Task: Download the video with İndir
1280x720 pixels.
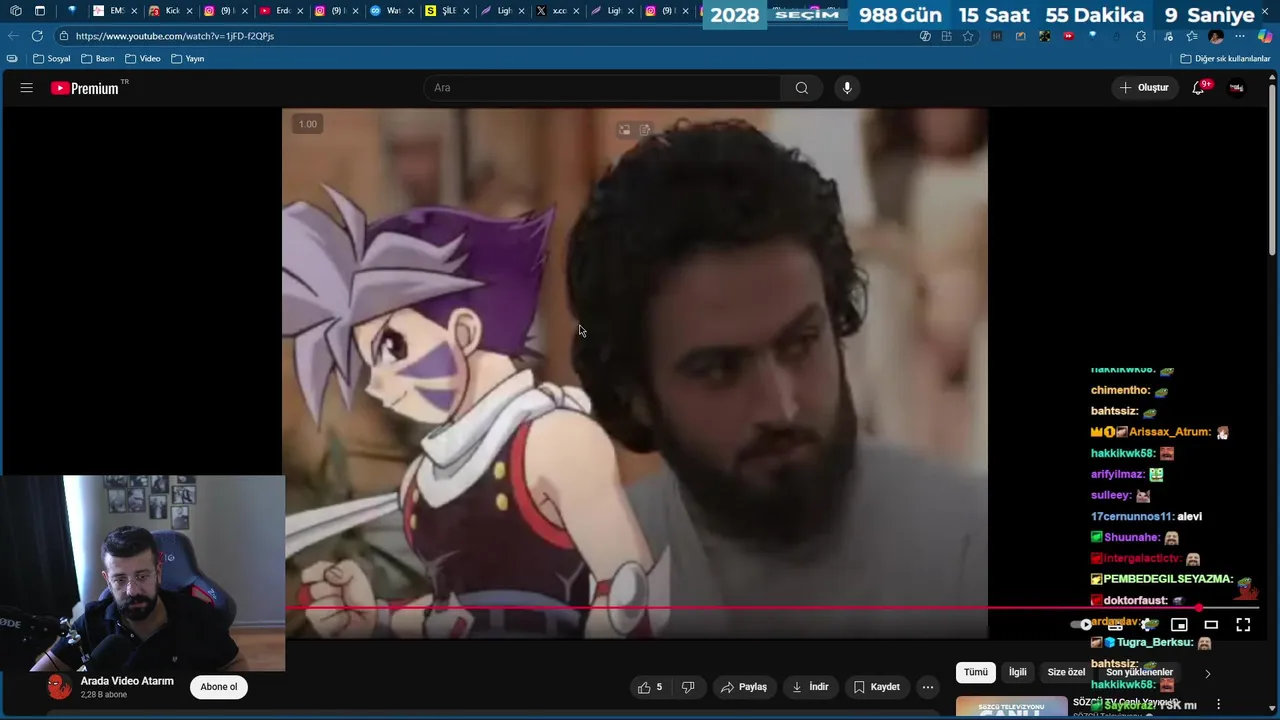Action: click(x=810, y=687)
